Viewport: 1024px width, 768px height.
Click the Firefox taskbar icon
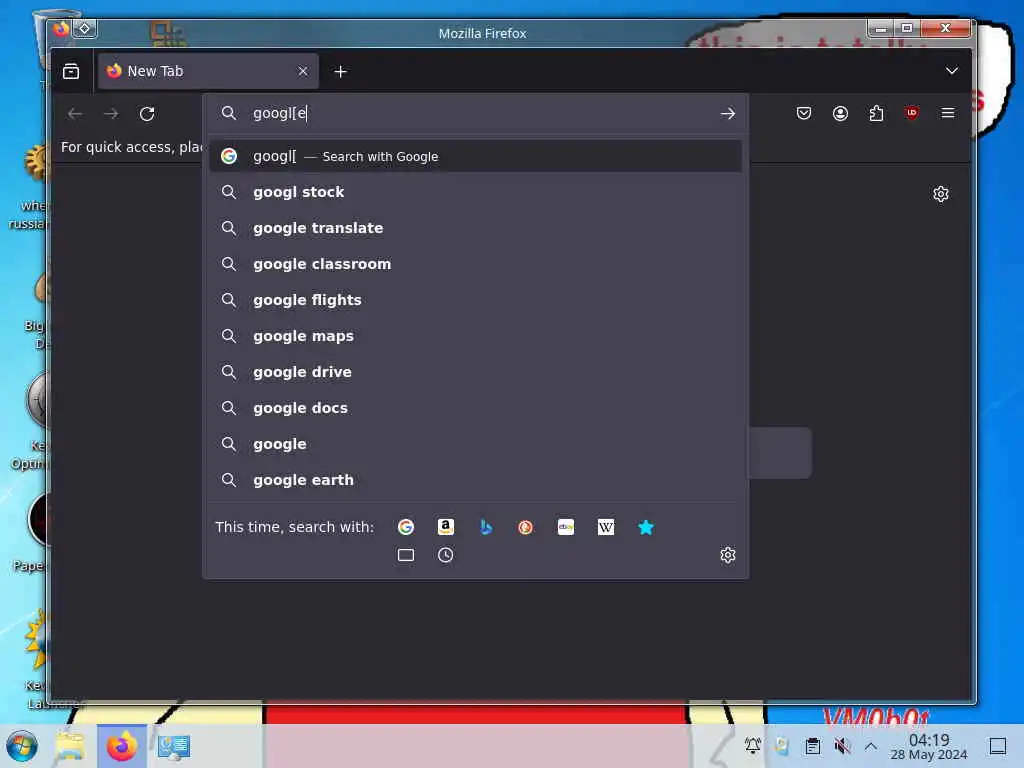[122, 746]
